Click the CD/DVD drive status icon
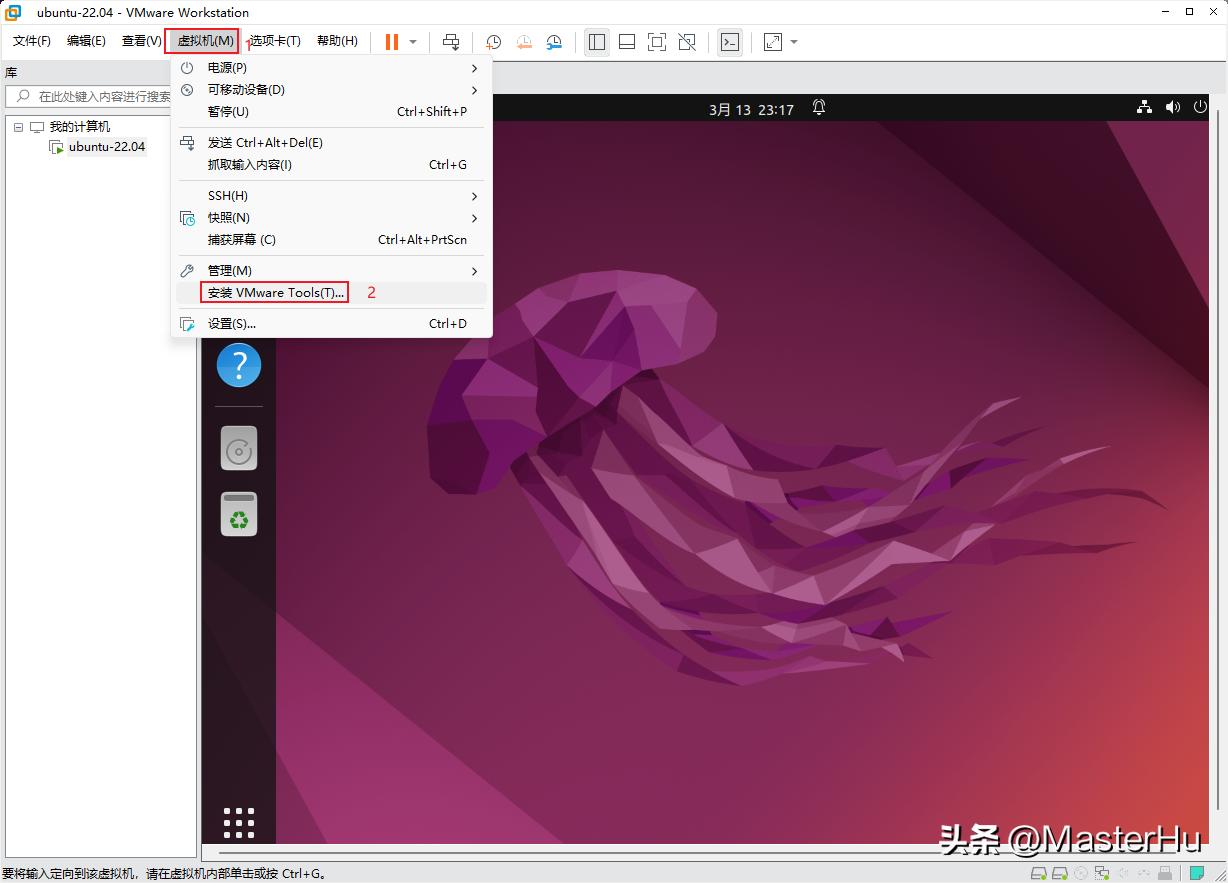The image size is (1228, 883). pyautogui.click(x=1080, y=872)
